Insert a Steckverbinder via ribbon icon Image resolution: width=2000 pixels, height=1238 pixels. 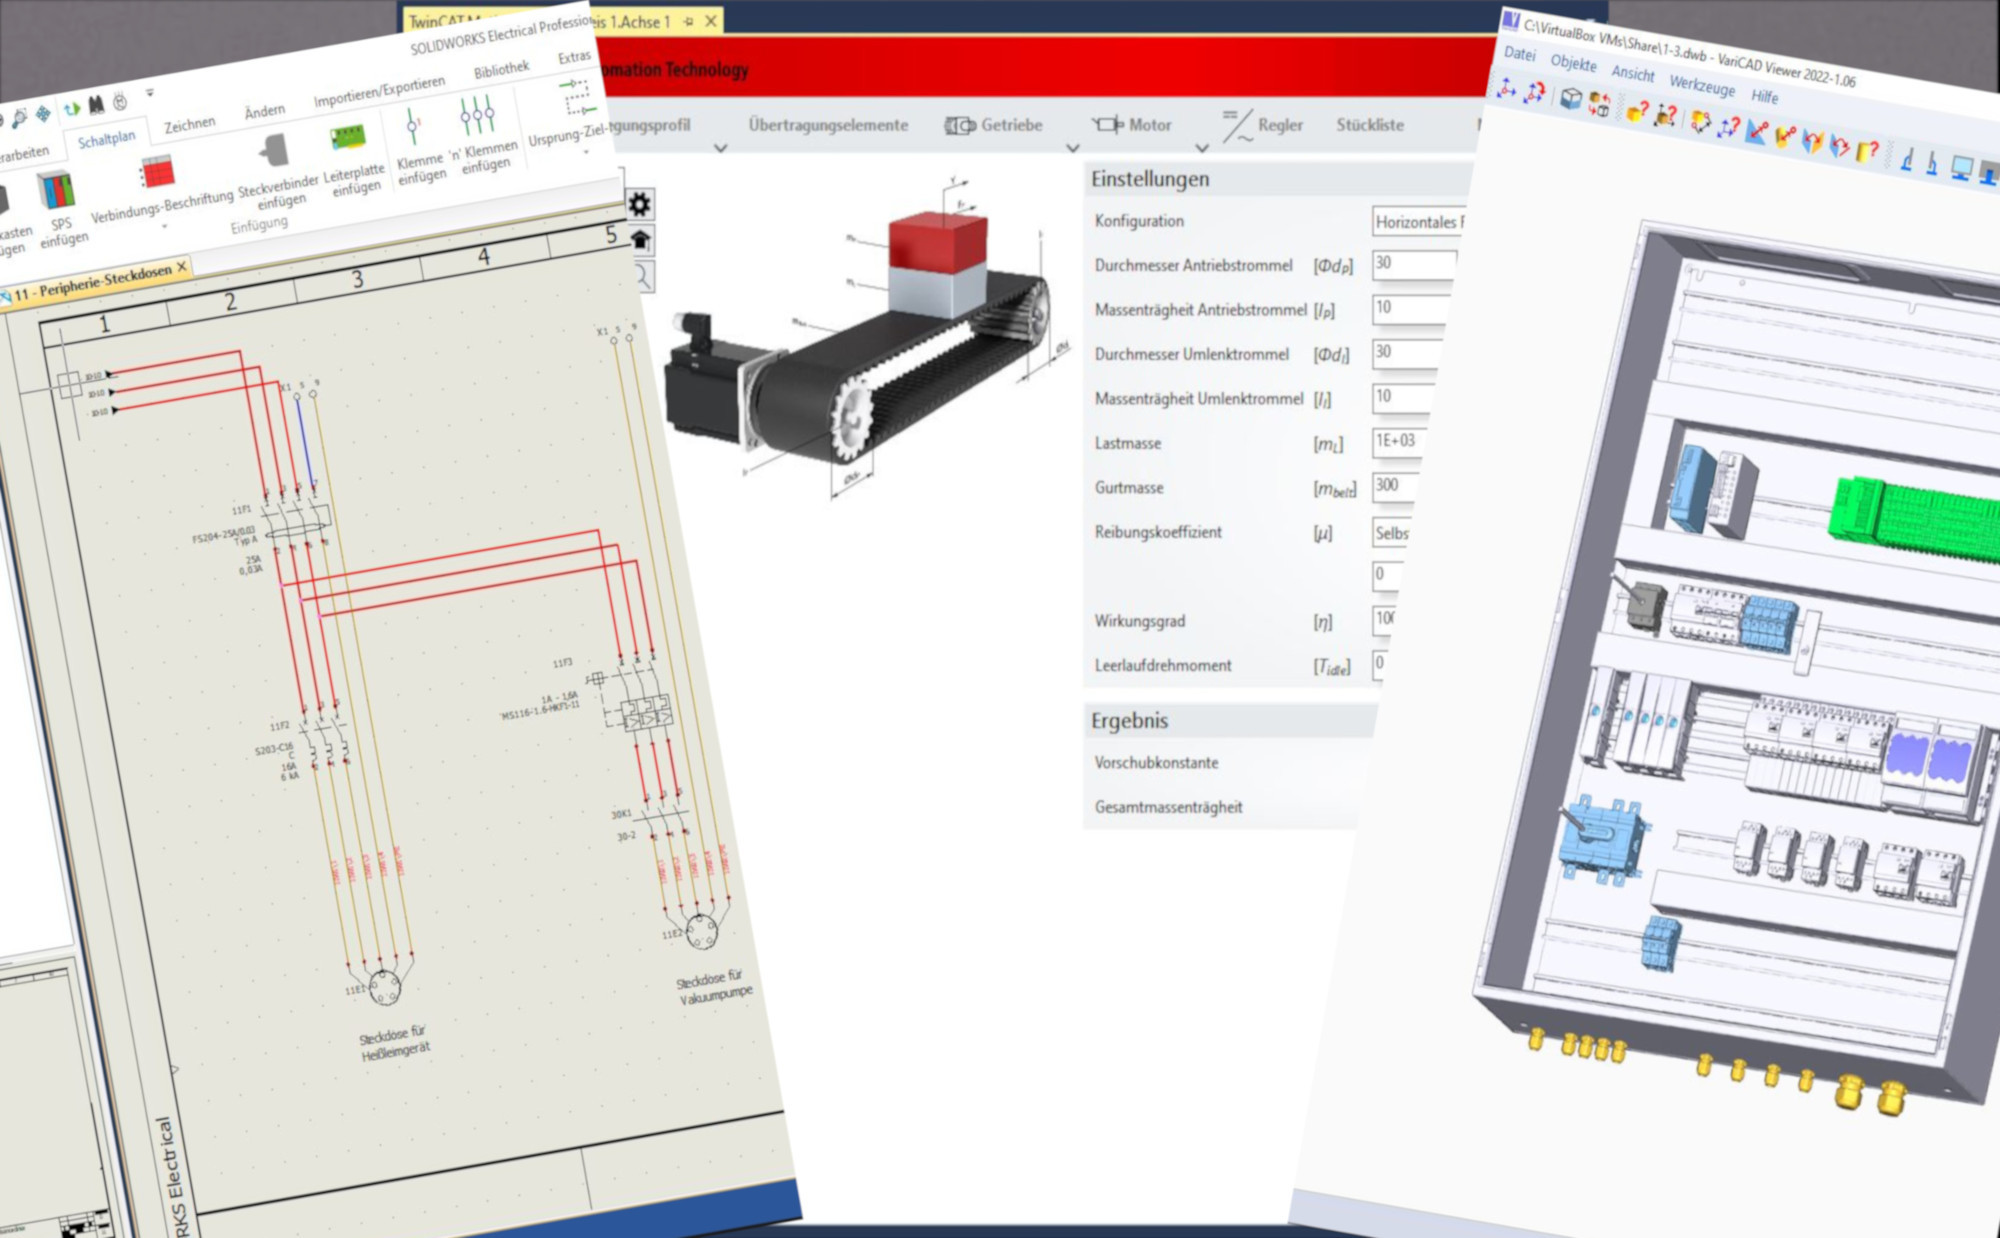click(274, 151)
